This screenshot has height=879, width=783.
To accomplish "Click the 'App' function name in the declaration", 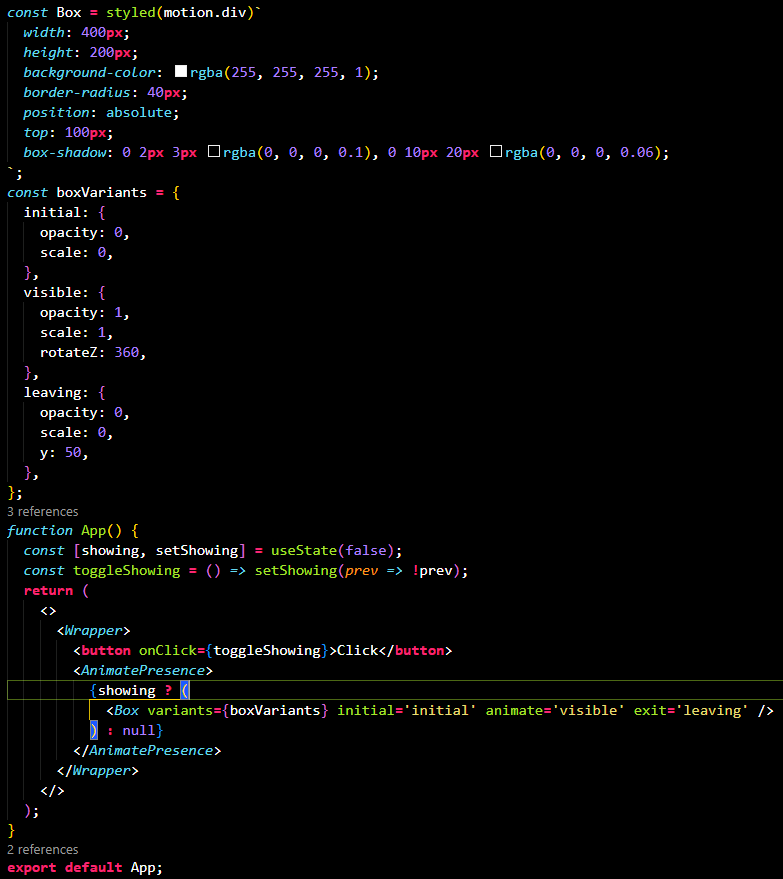I will tap(93, 530).
